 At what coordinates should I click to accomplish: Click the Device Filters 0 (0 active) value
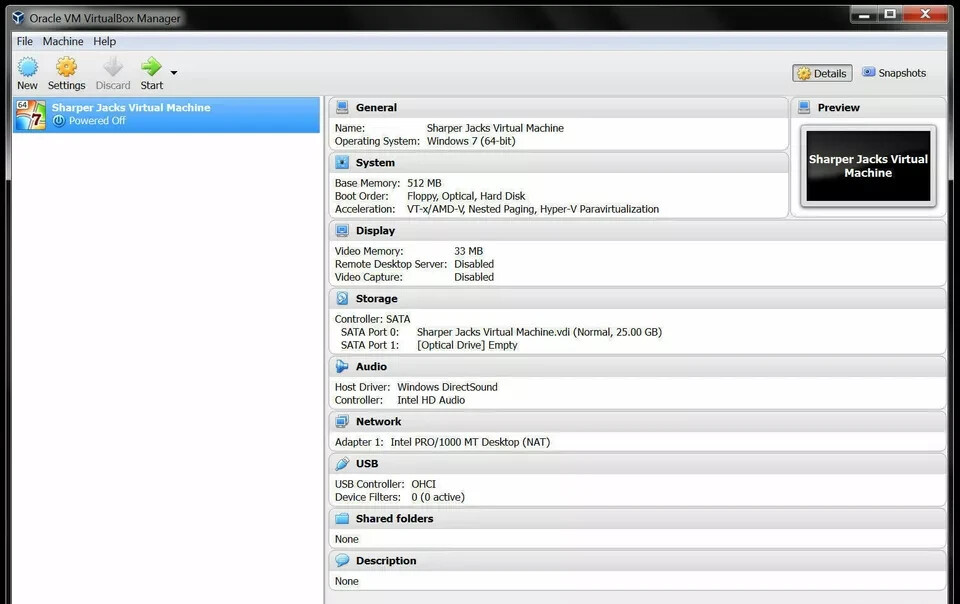click(438, 497)
